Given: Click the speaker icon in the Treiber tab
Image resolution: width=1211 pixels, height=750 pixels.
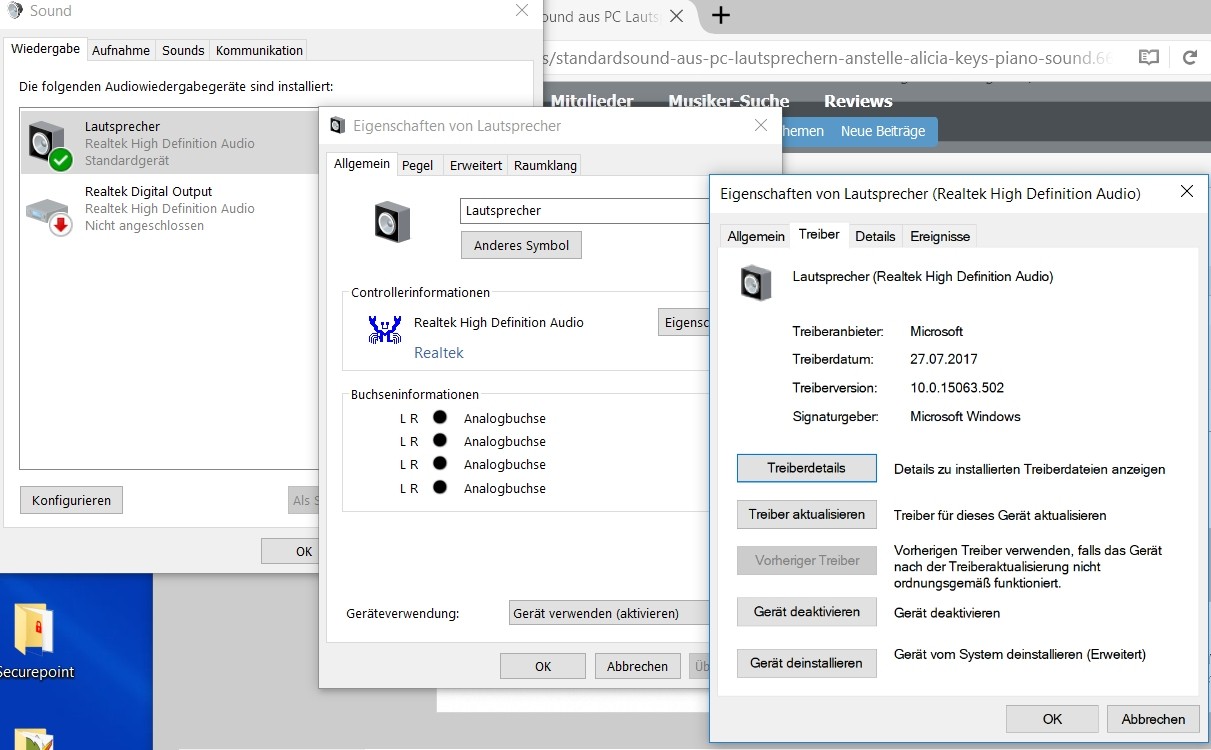Looking at the screenshot, I should [x=756, y=283].
